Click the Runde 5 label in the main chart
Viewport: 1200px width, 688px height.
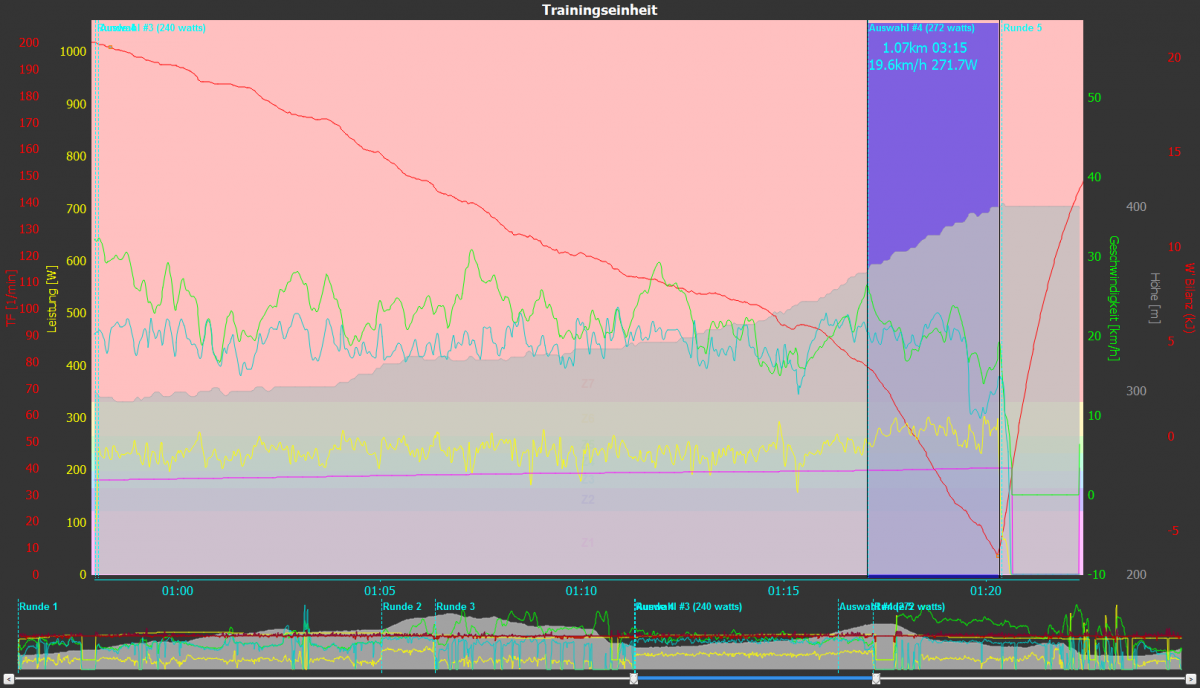1022,28
